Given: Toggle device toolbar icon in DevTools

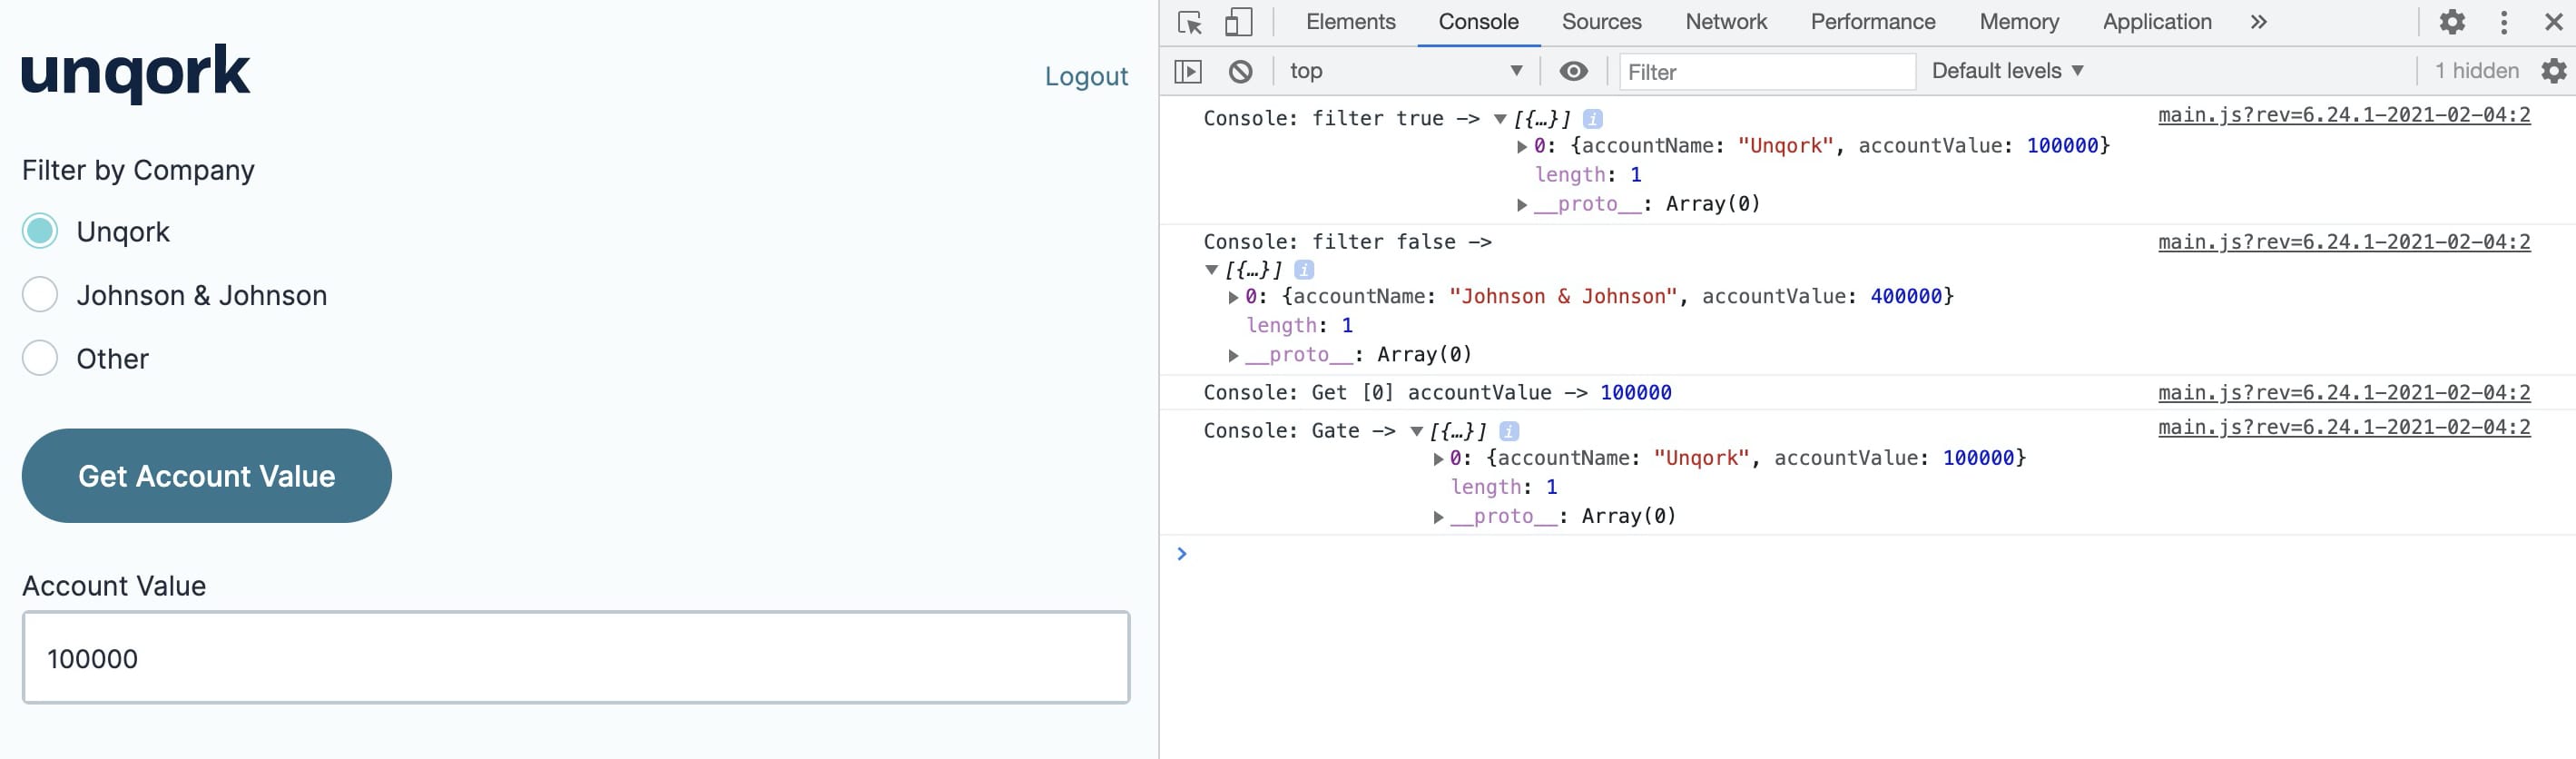Looking at the screenshot, I should point(1238,22).
